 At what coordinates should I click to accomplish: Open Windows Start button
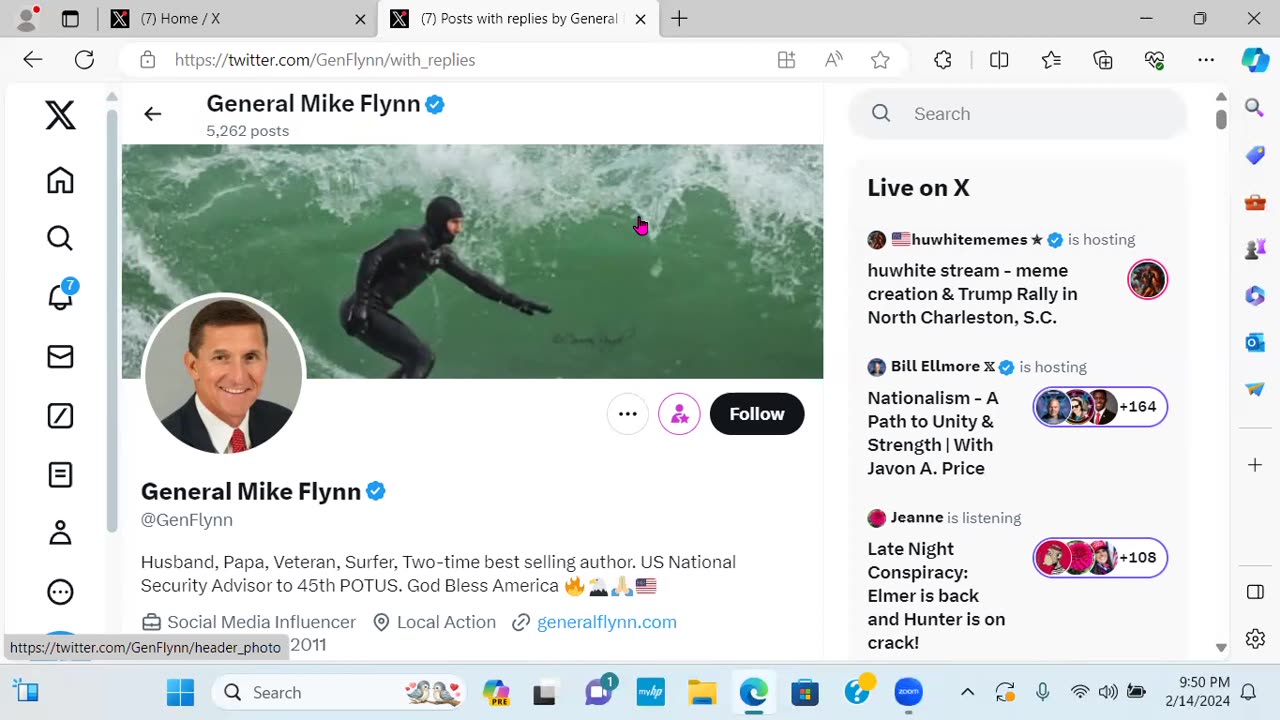click(x=180, y=692)
